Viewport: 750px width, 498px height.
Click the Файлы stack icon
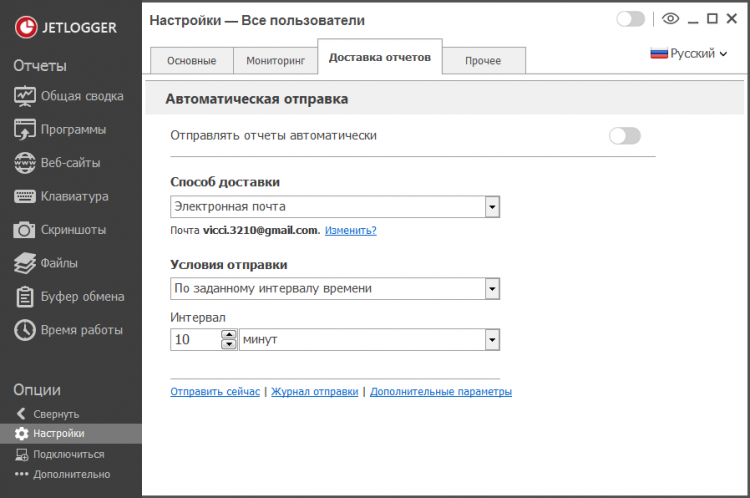point(25,263)
